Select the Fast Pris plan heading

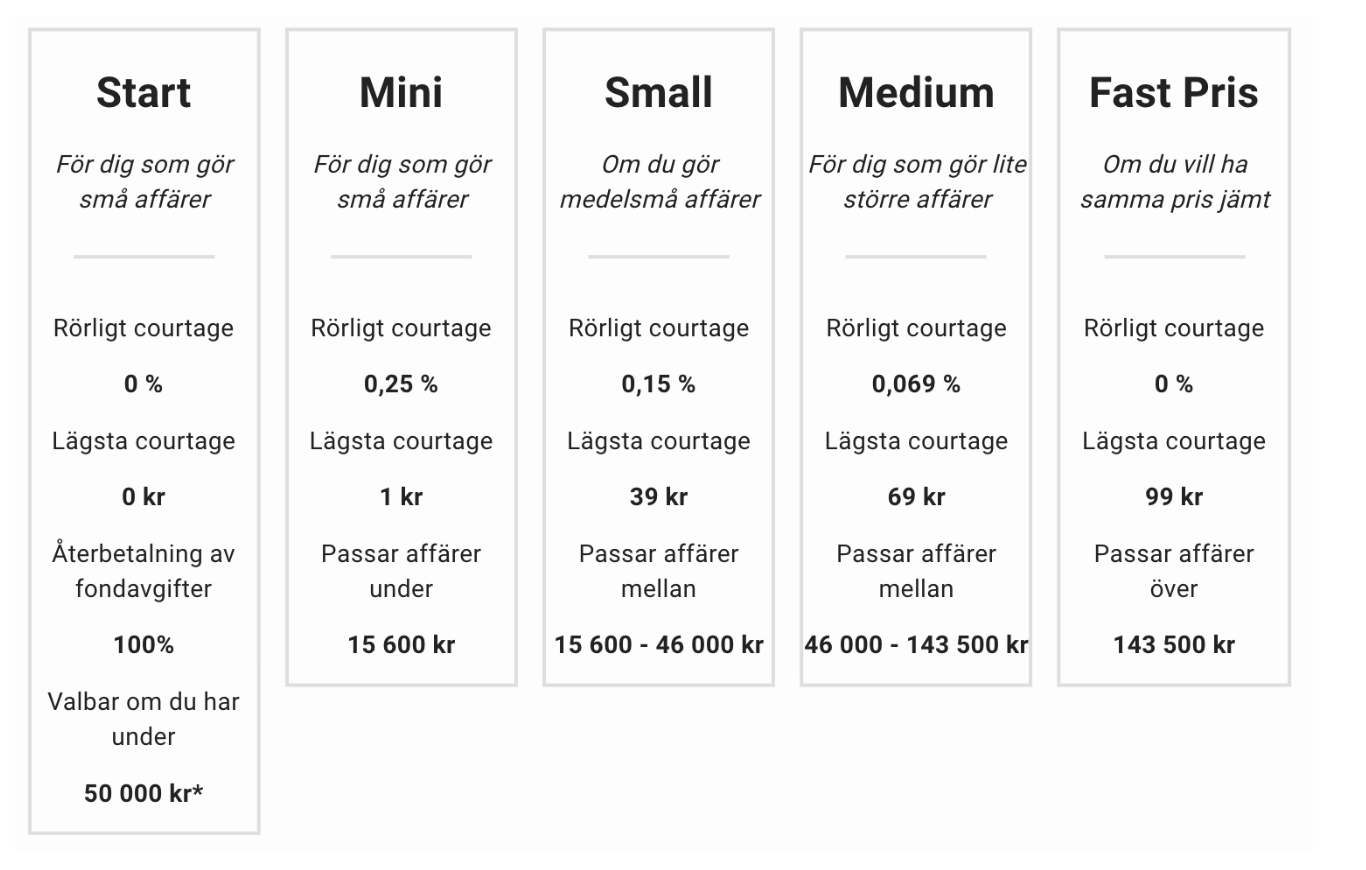click(1173, 93)
